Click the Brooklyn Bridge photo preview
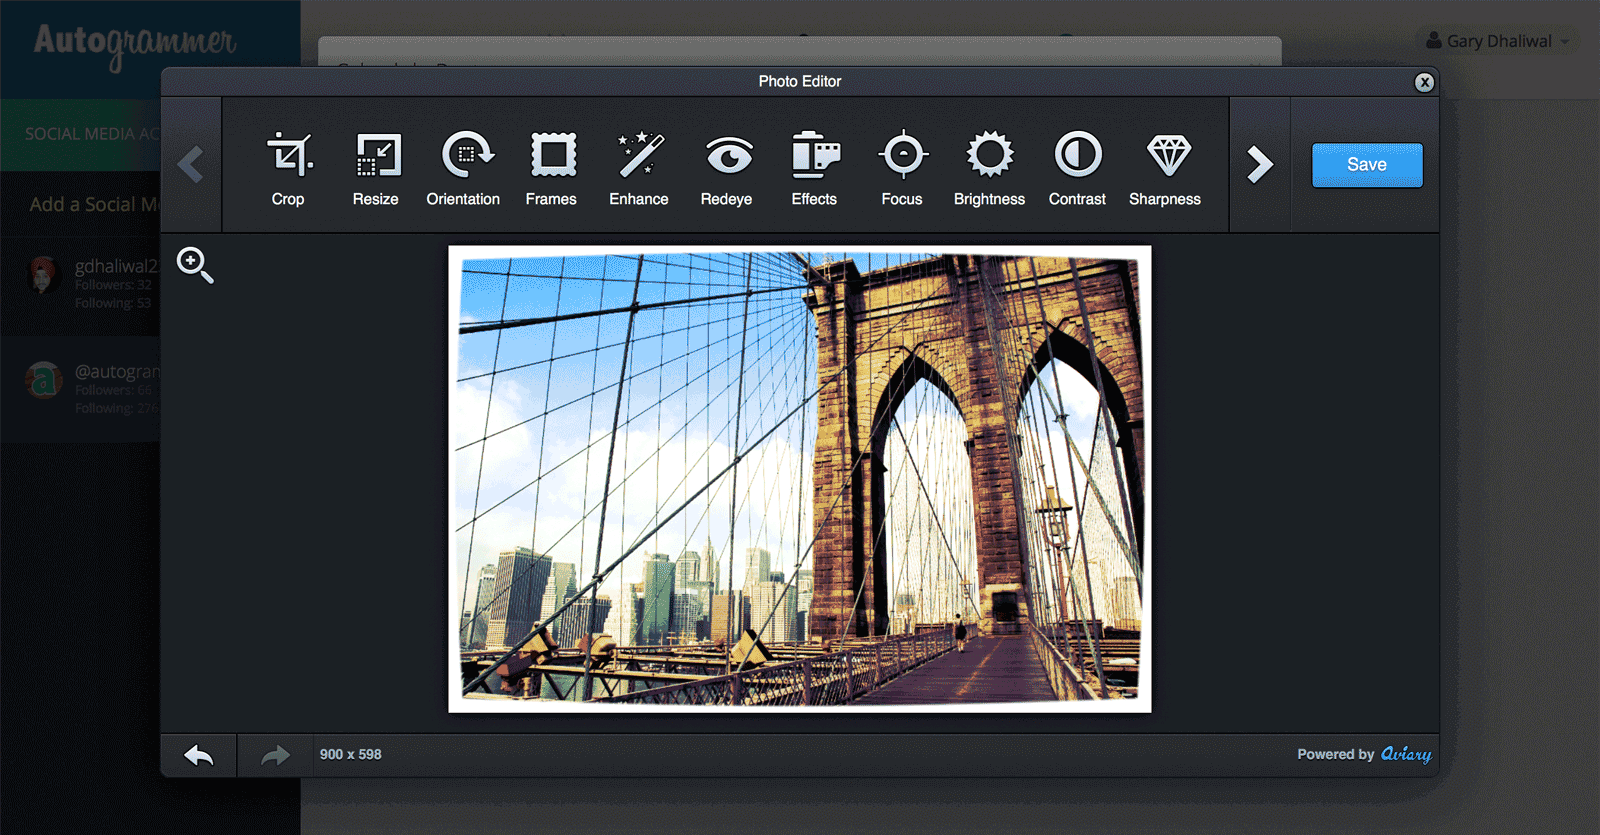This screenshot has height=835, width=1600. (x=799, y=479)
